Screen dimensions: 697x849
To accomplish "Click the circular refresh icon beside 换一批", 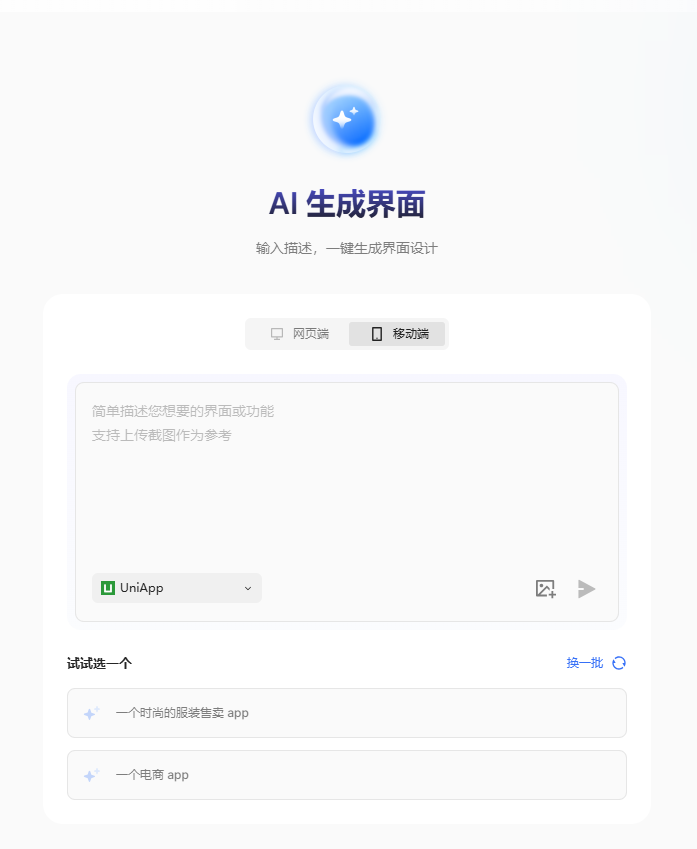I will tap(618, 663).
